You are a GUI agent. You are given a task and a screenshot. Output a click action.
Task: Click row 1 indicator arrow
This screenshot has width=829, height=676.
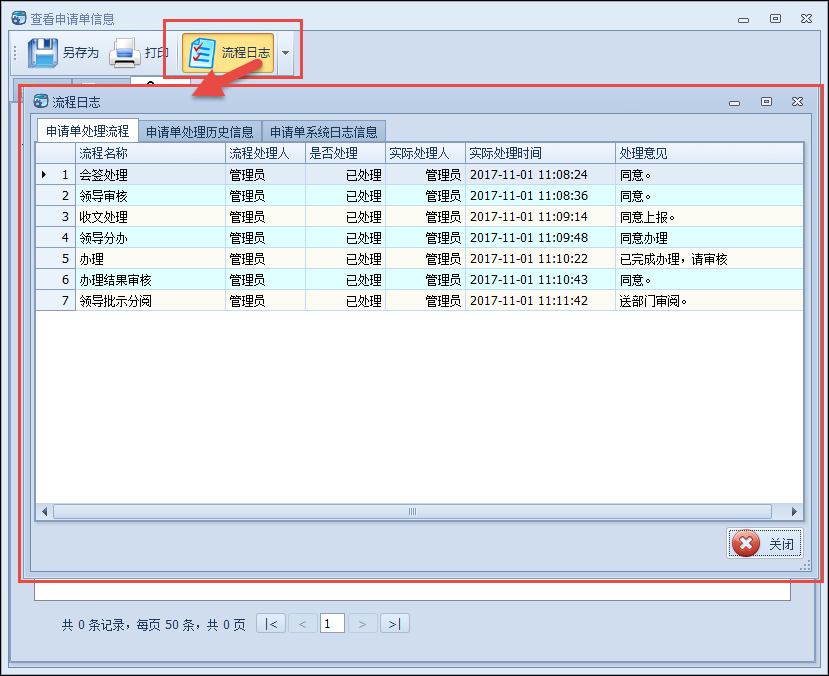click(44, 174)
